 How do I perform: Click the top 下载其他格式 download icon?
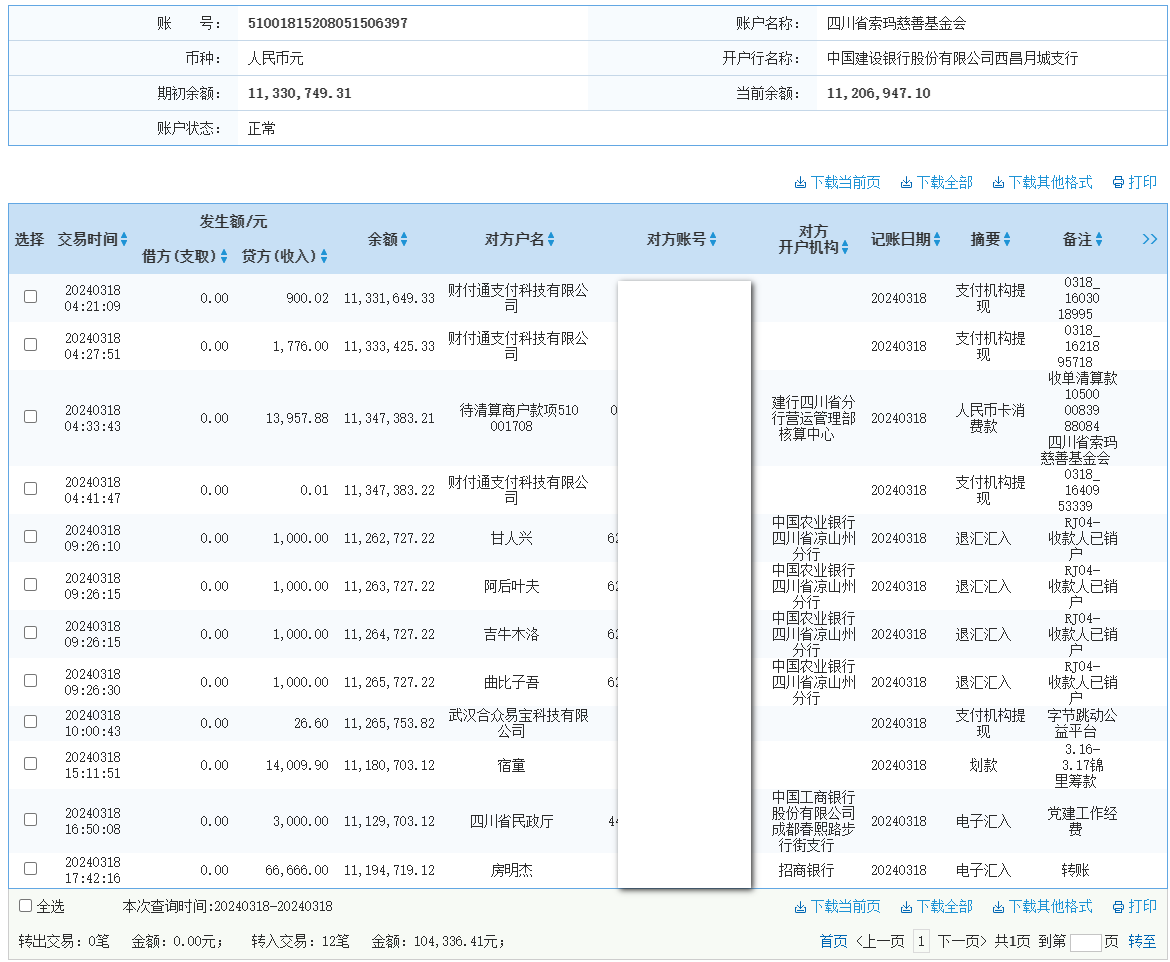(x=998, y=183)
